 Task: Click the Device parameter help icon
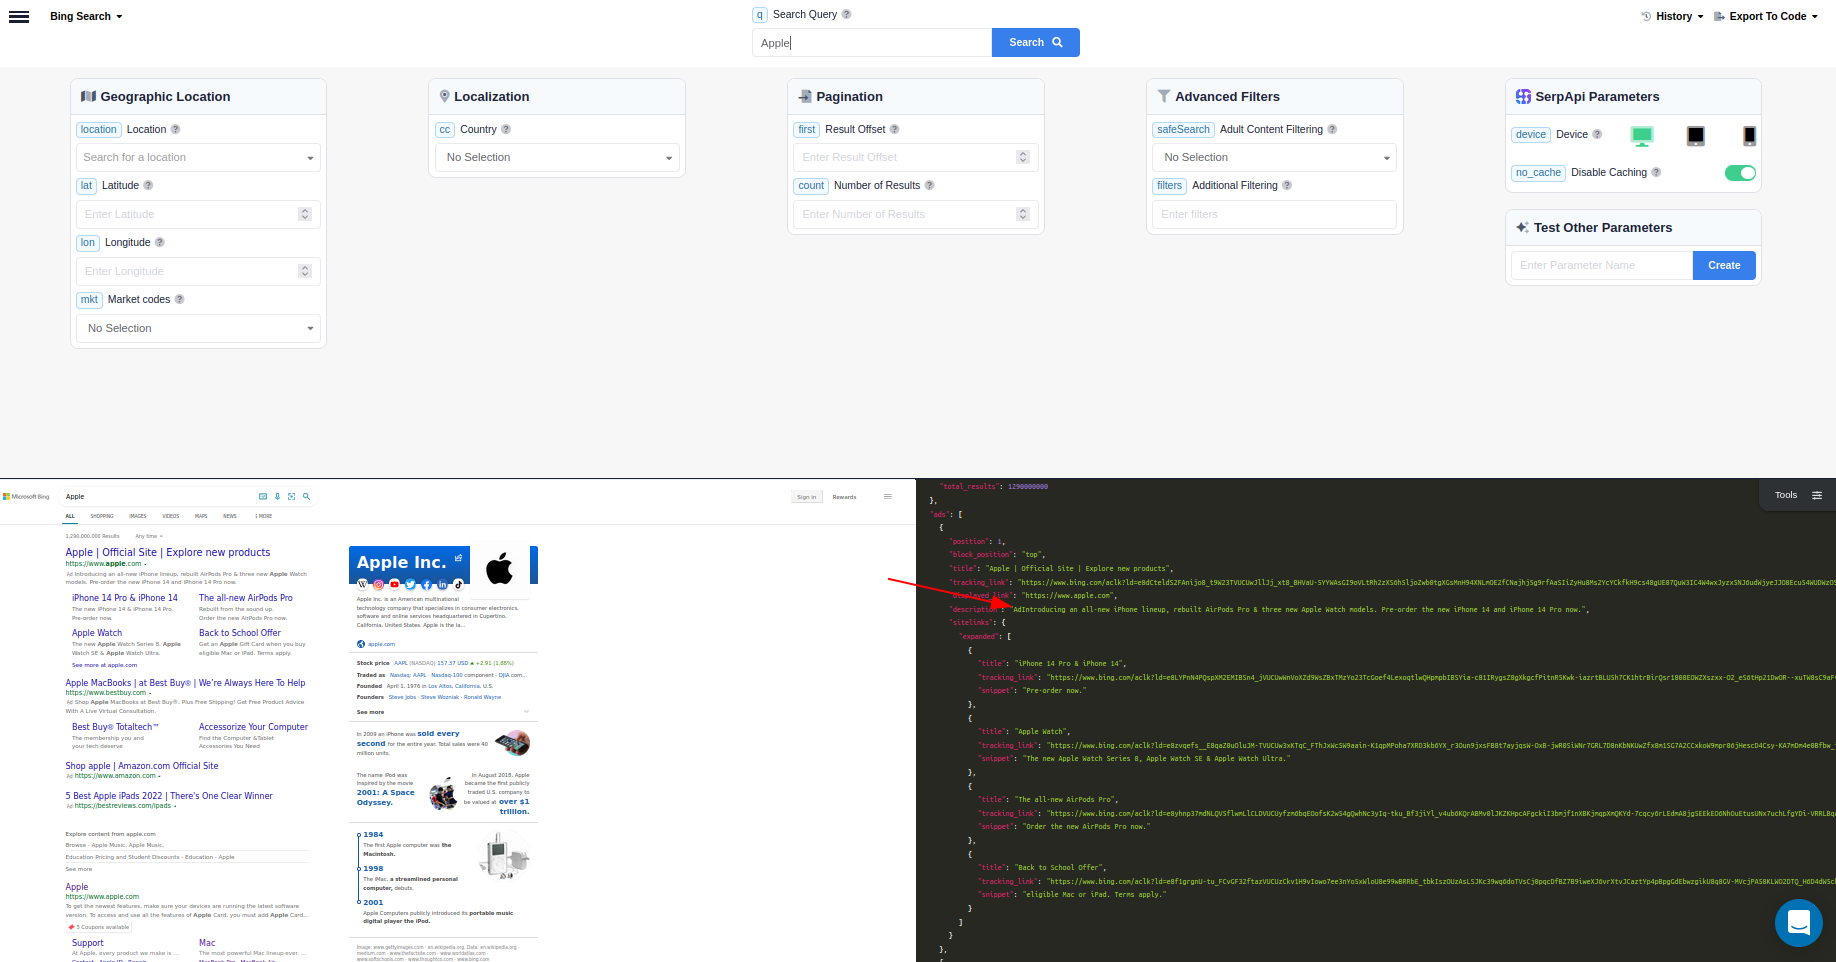tap(1597, 134)
